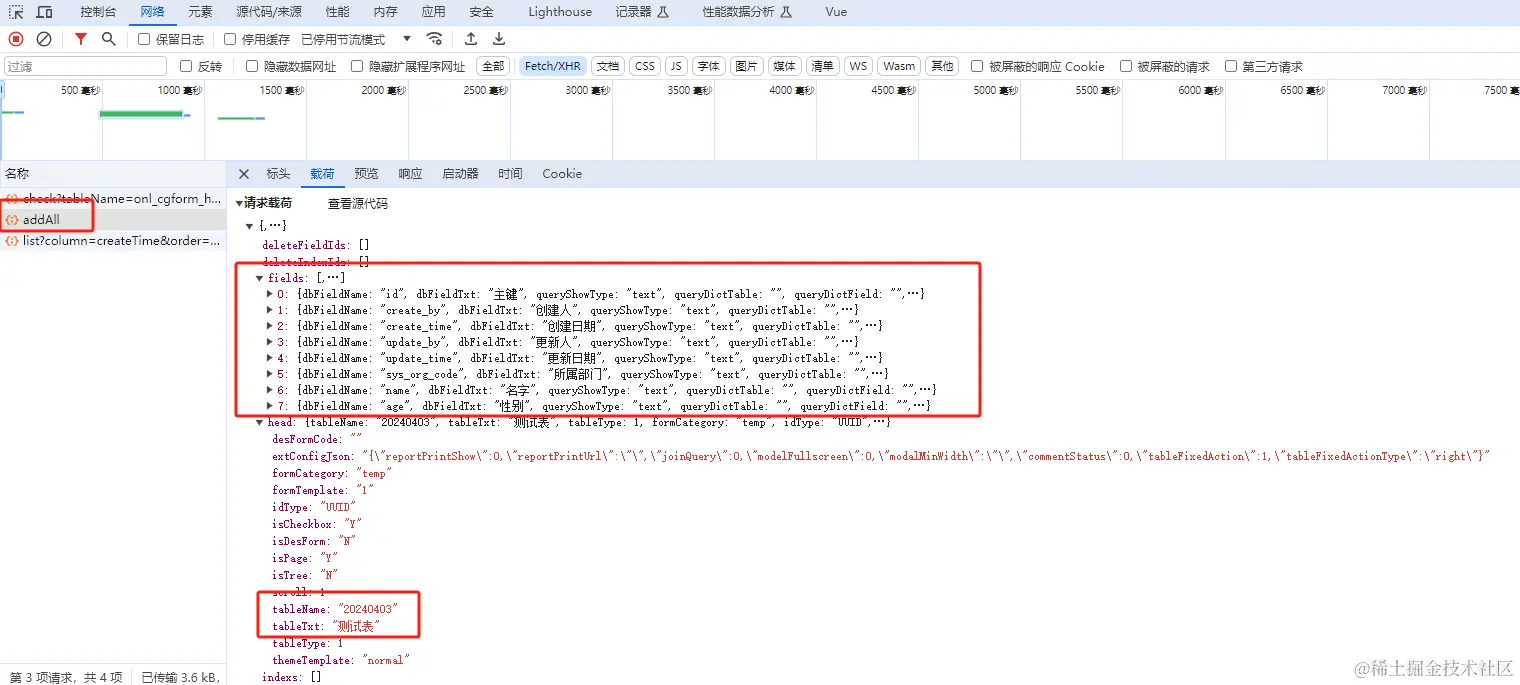Image resolution: width=1520 pixels, height=685 pixels.
Task: Open the 记录器 panel
Action: pyautogui.click(x=642, y=12)
